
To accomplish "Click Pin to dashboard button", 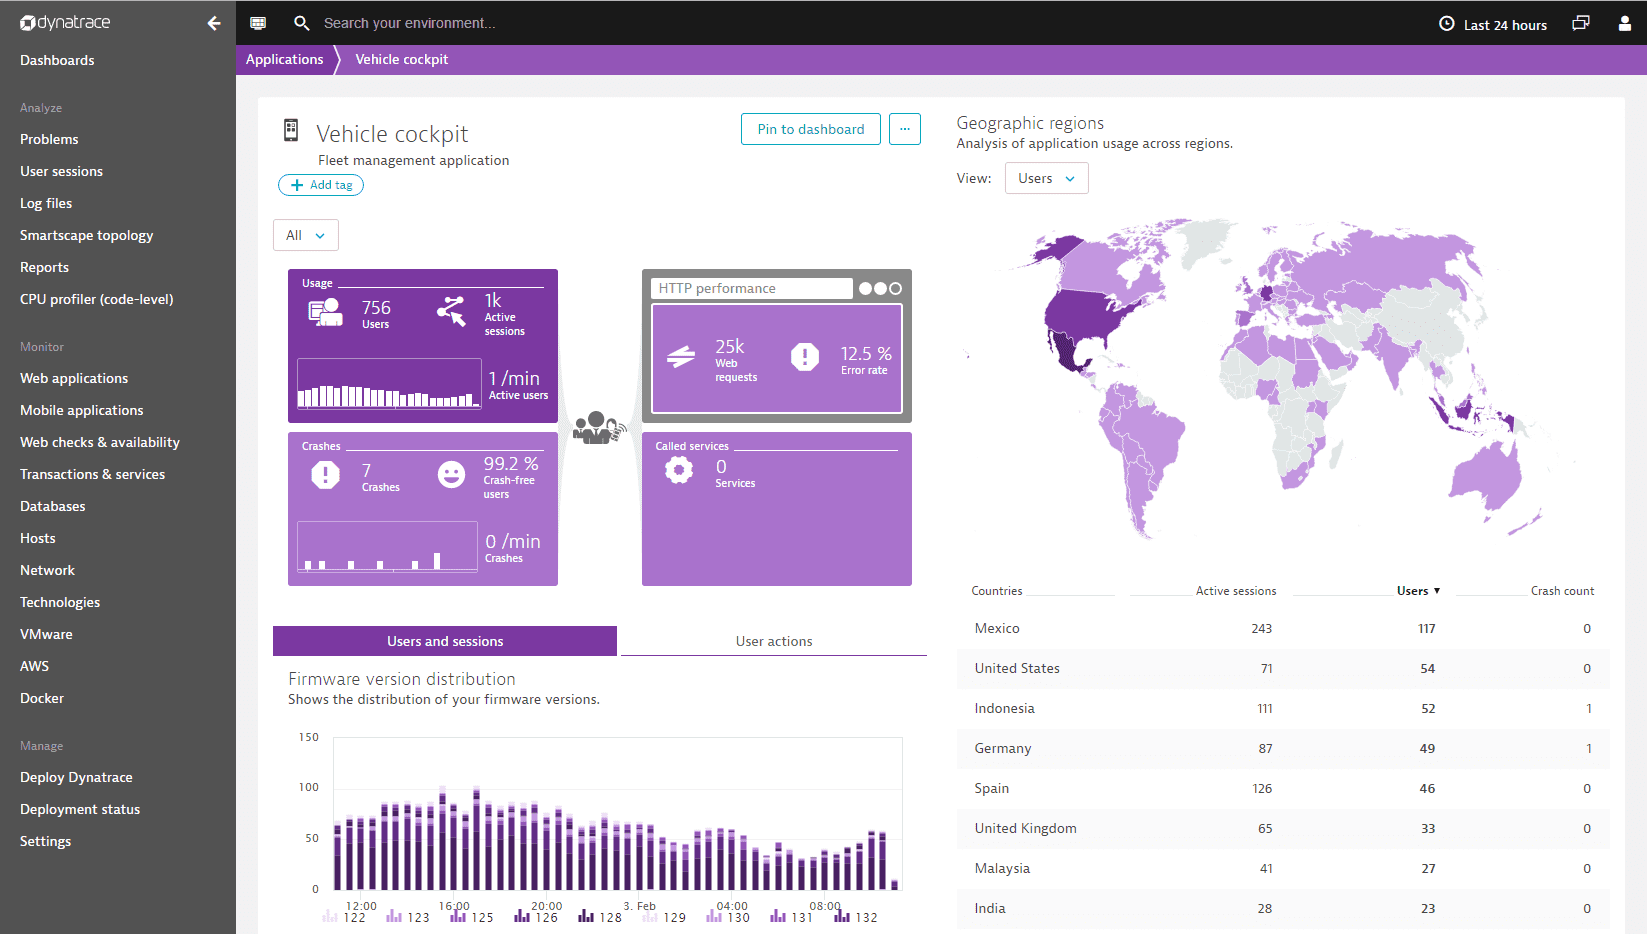I will pos(811,129).
